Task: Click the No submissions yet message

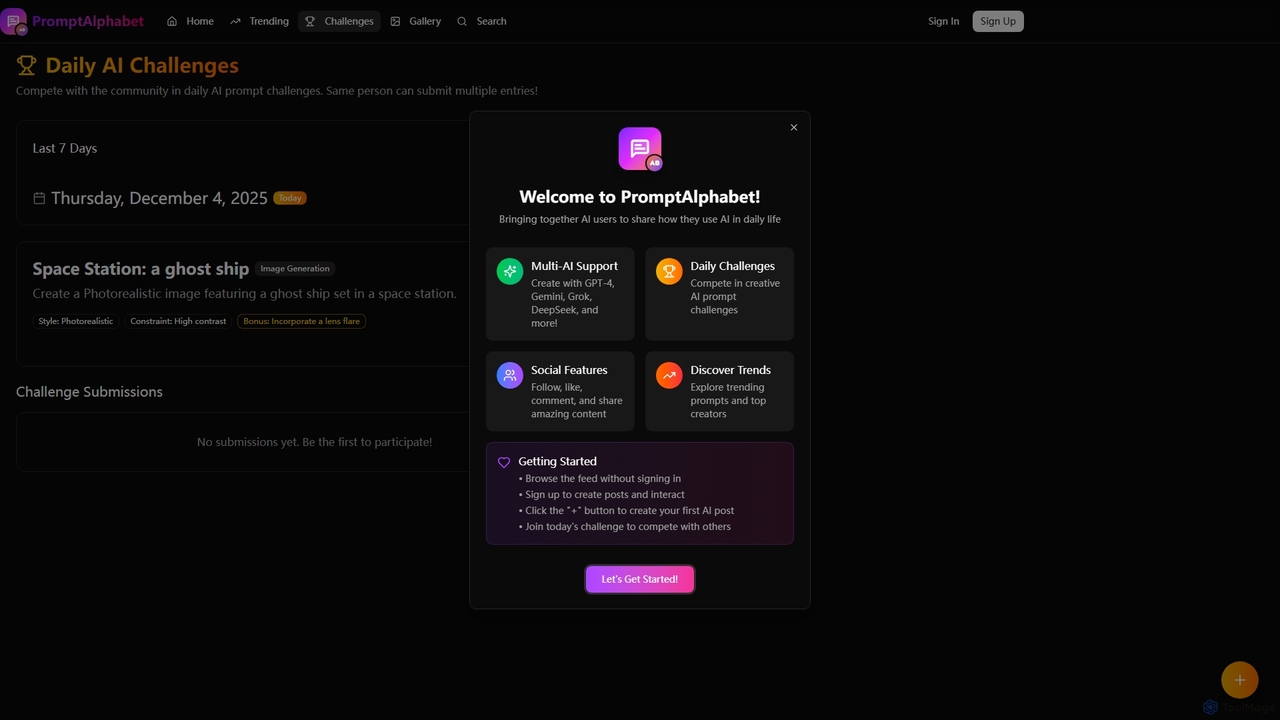Action: (315, 442)
